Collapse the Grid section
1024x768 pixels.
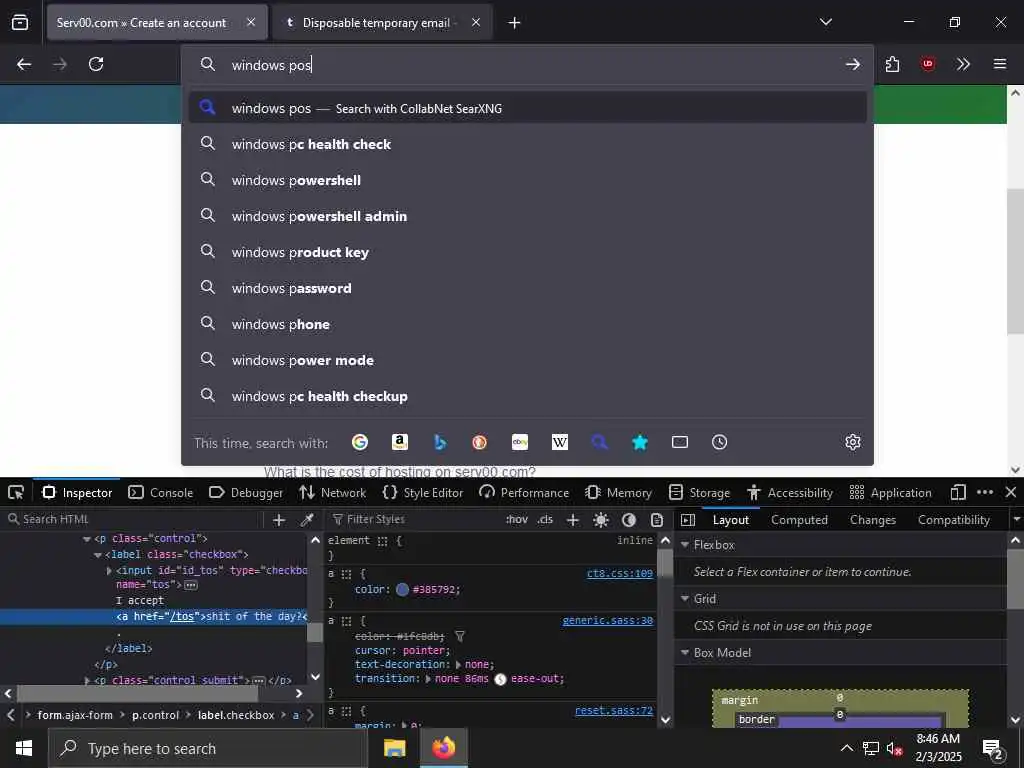pyautogui.click(x=685, y=598)
